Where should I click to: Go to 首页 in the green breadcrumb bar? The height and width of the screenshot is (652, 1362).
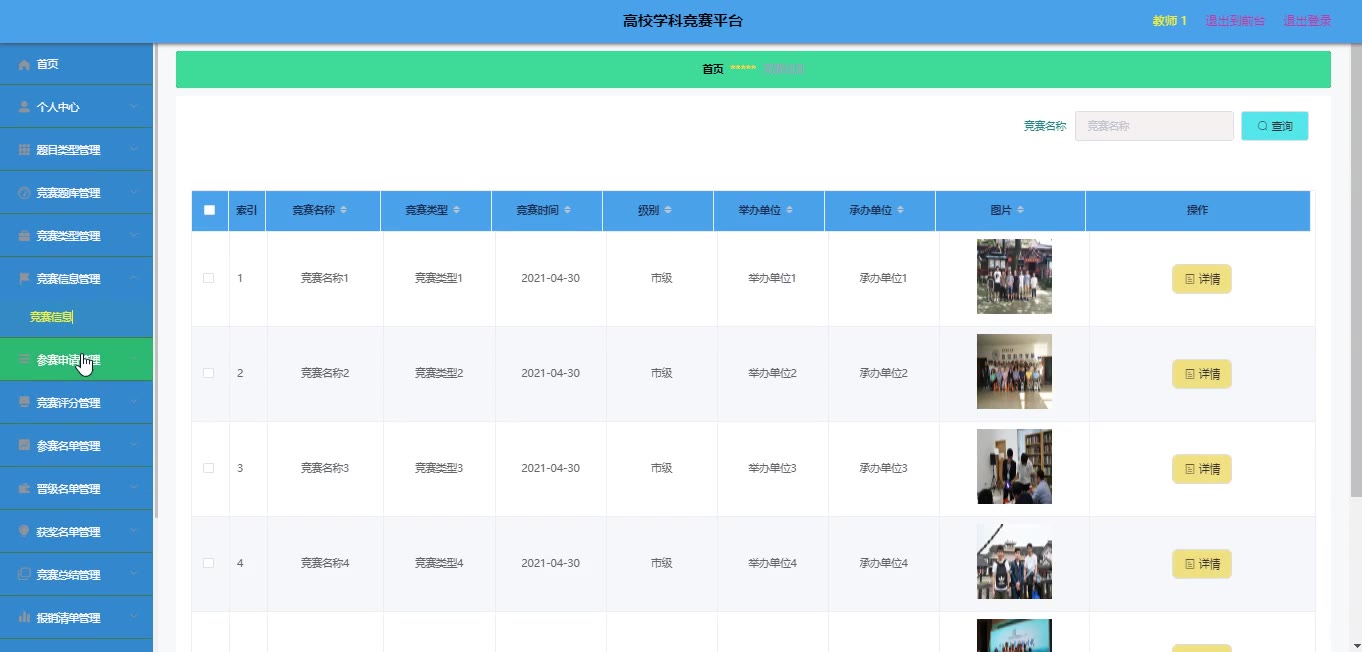click(x=712, y=69)
